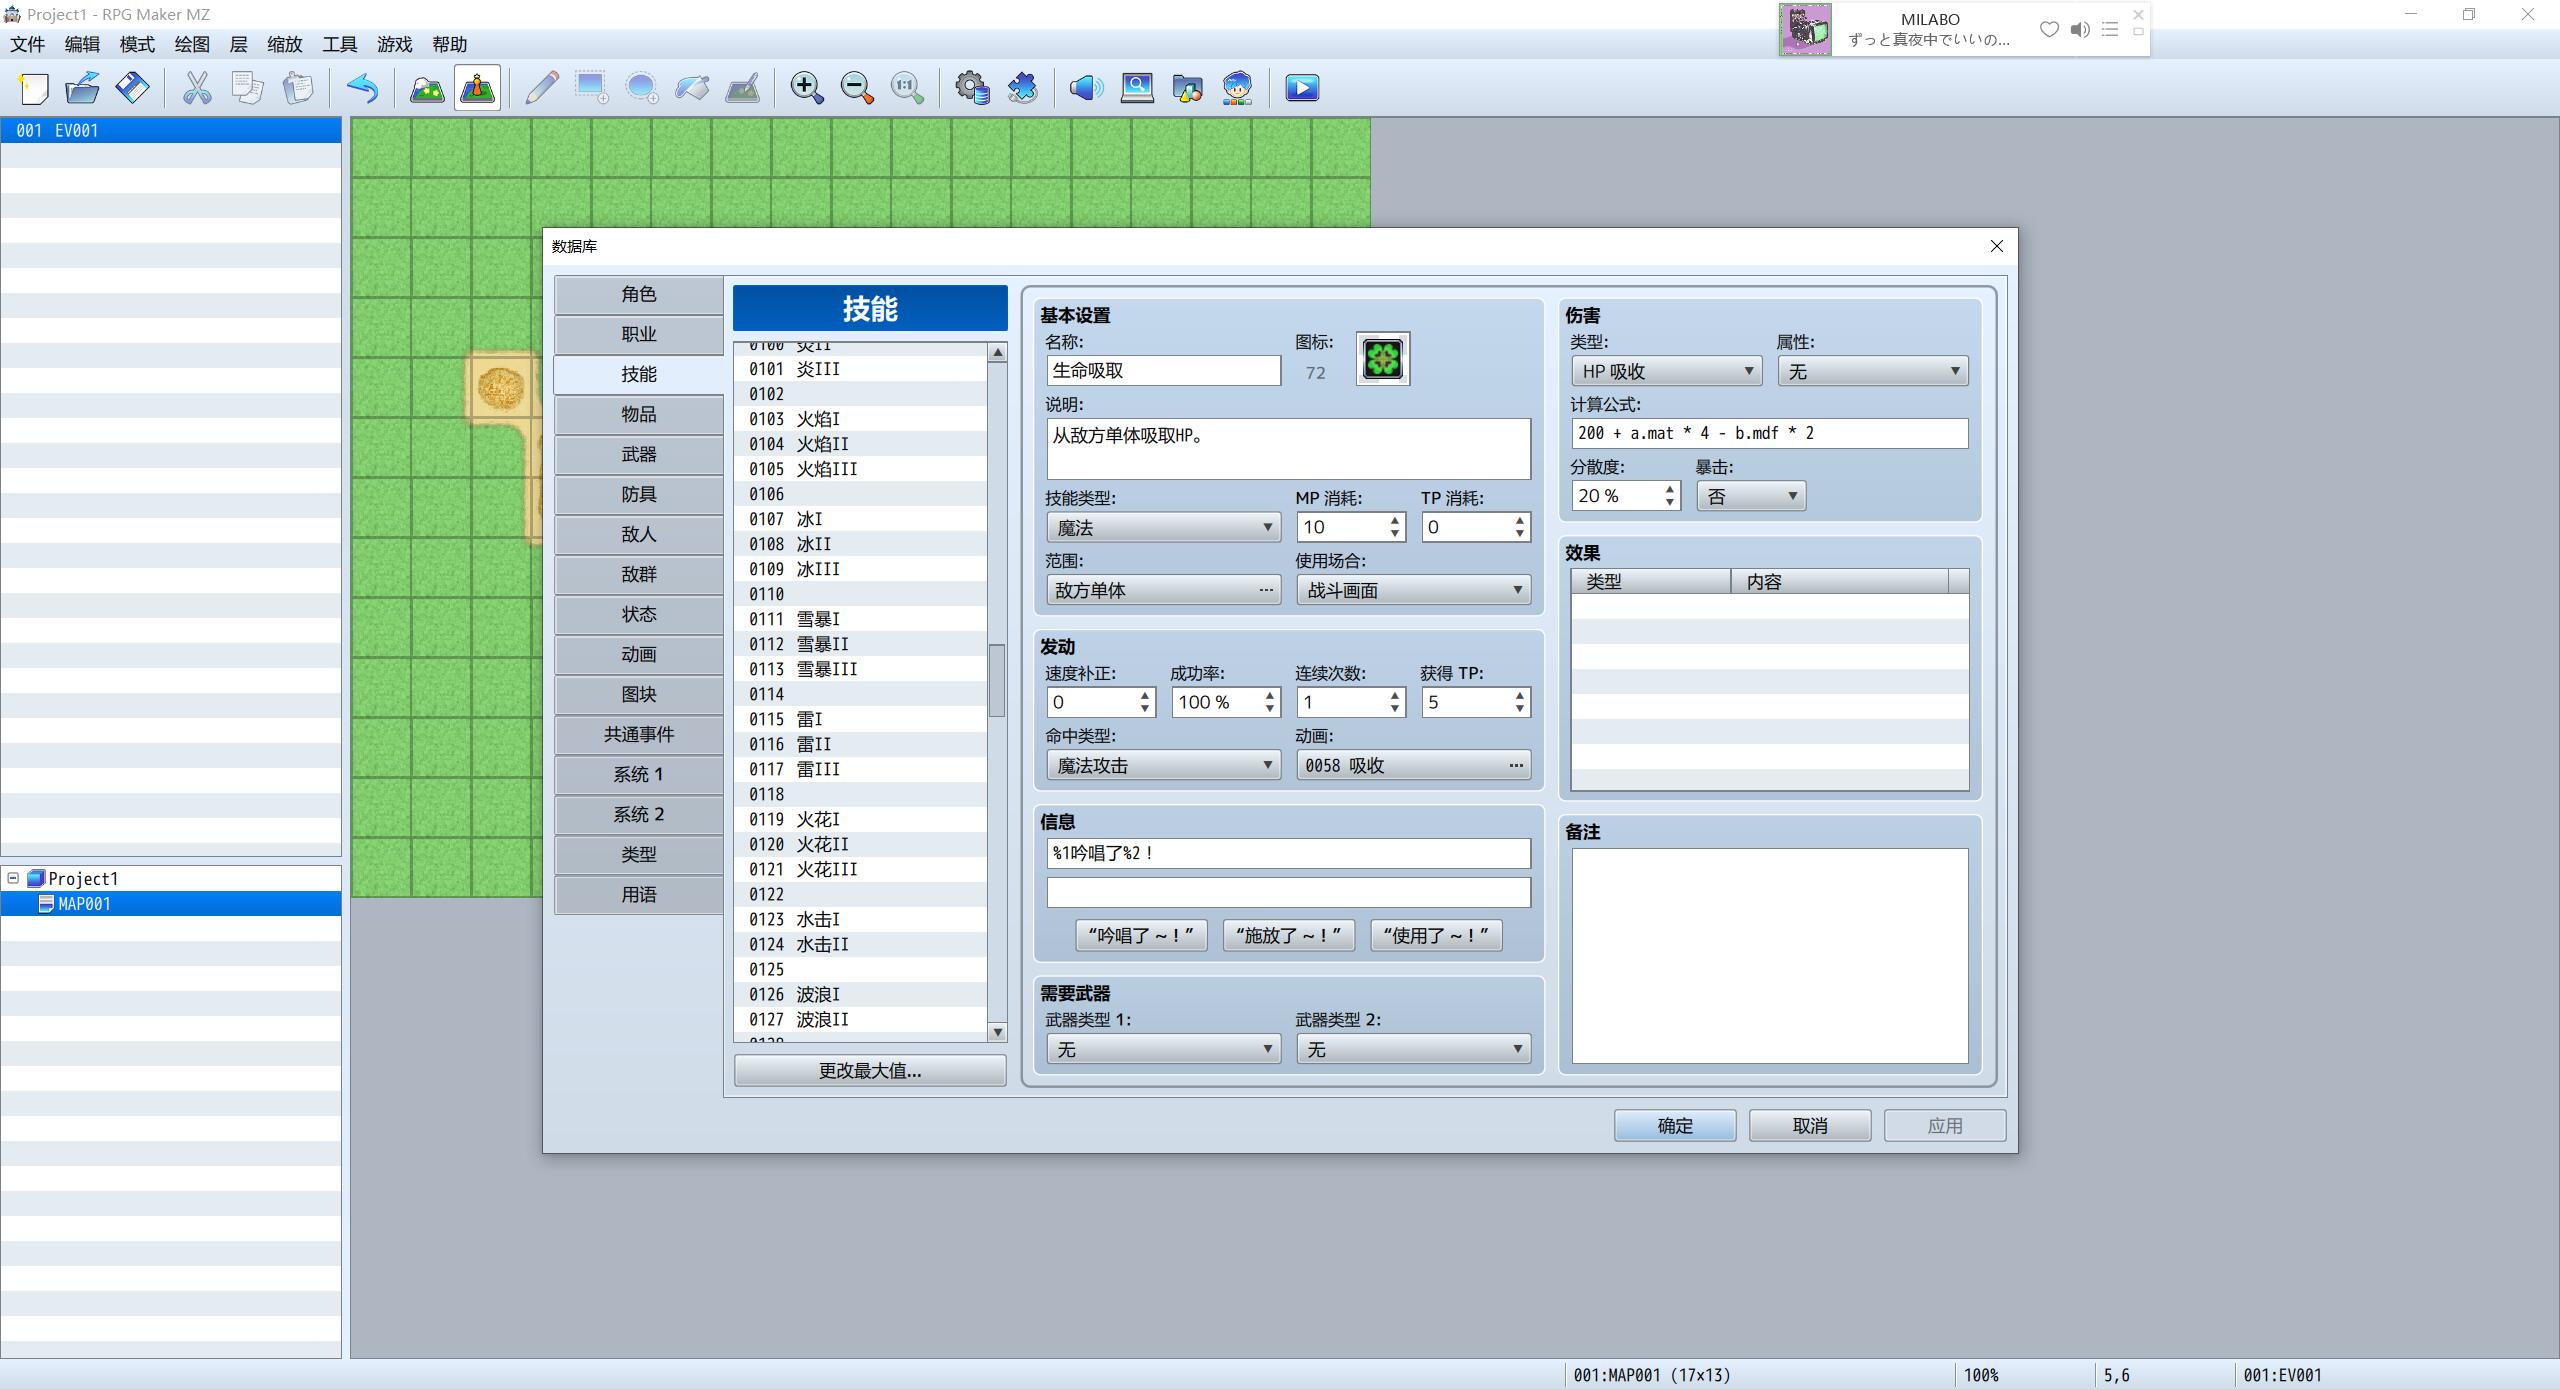Screen dimensions: 2560x1389
Task: Open Database via the gear icon
Action: coord(972,88)
